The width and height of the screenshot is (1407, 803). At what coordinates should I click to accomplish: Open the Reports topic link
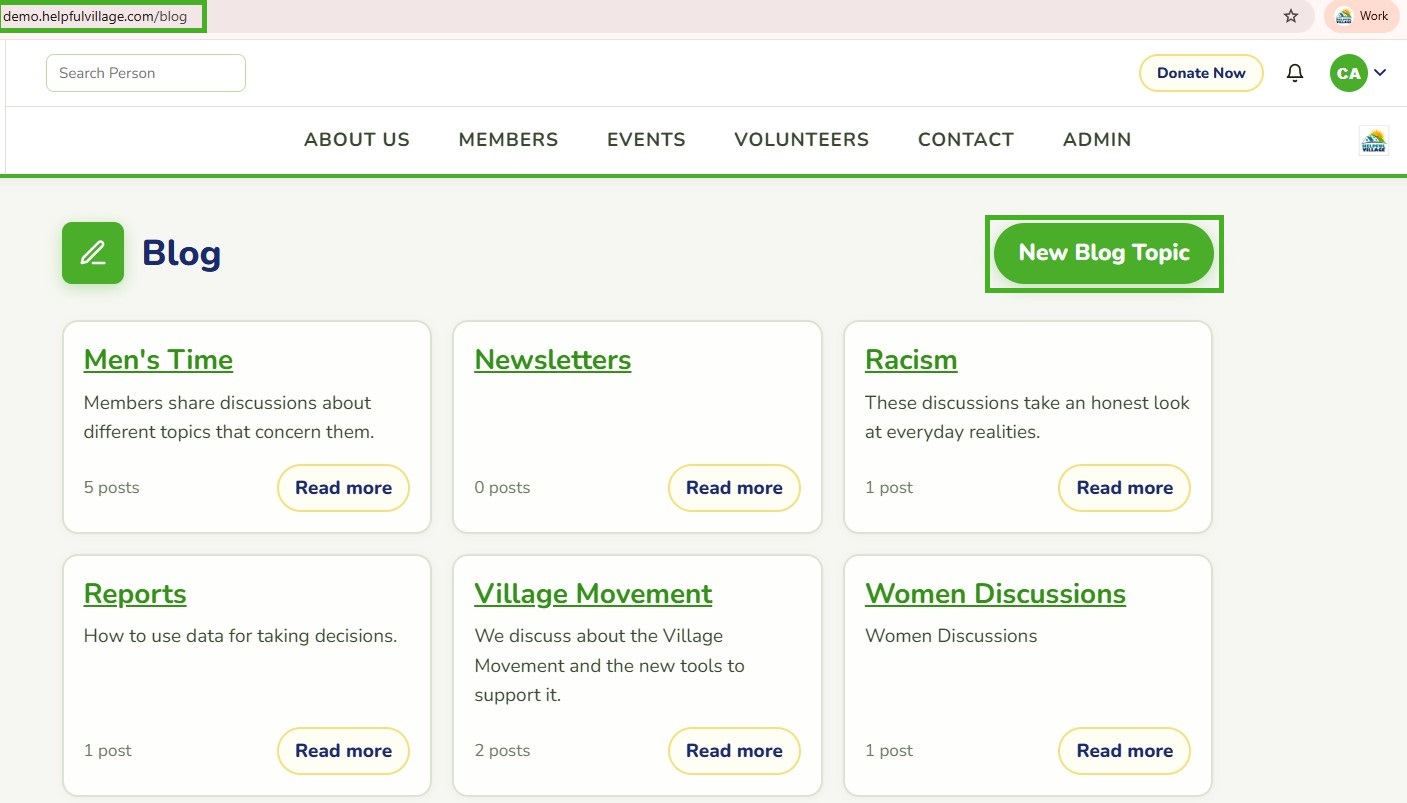tap(135, 594)
